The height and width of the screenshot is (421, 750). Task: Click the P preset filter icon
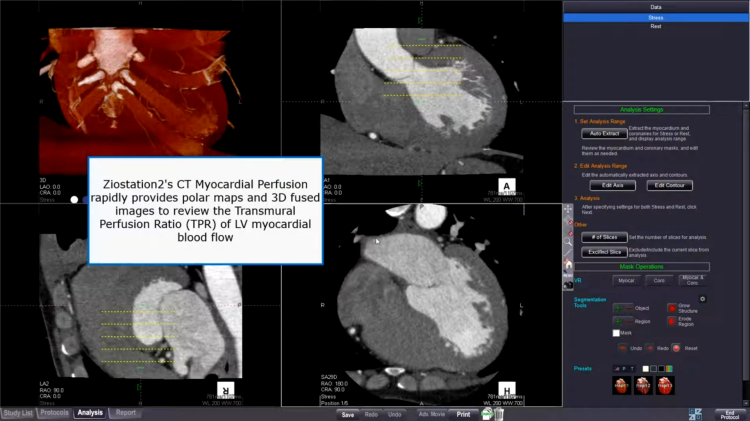point(624,369)
